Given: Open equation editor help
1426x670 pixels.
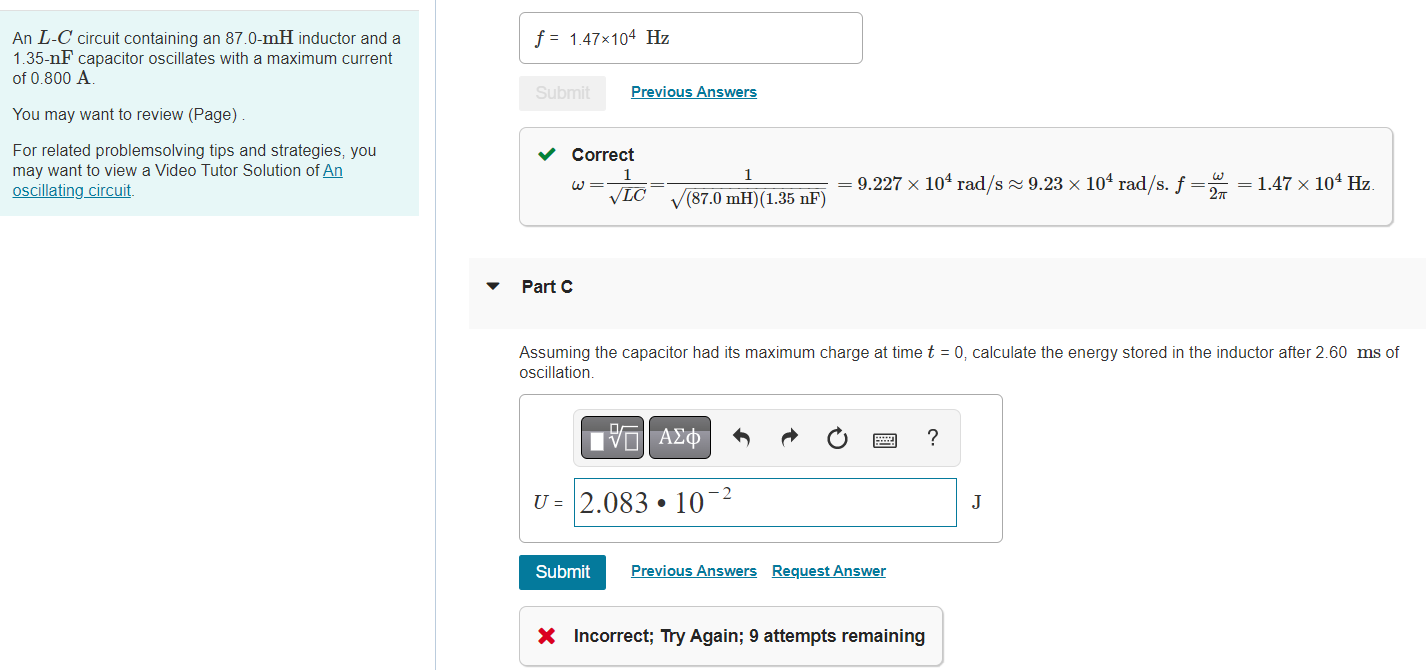Looking at the screenshot, I should pos(932,437).
